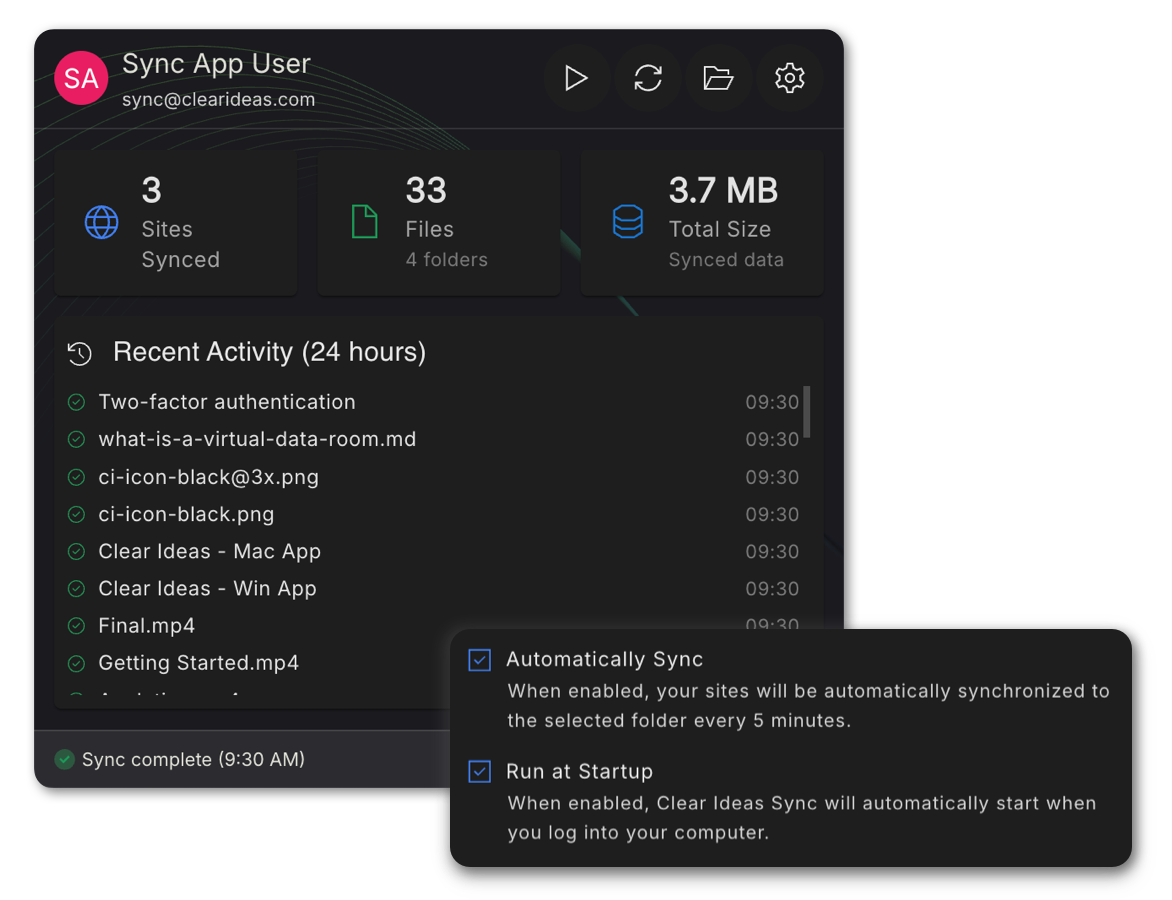Disable Automatically Sync
The width and height of the screenshot is (1172, 900).
coord(479,660)
